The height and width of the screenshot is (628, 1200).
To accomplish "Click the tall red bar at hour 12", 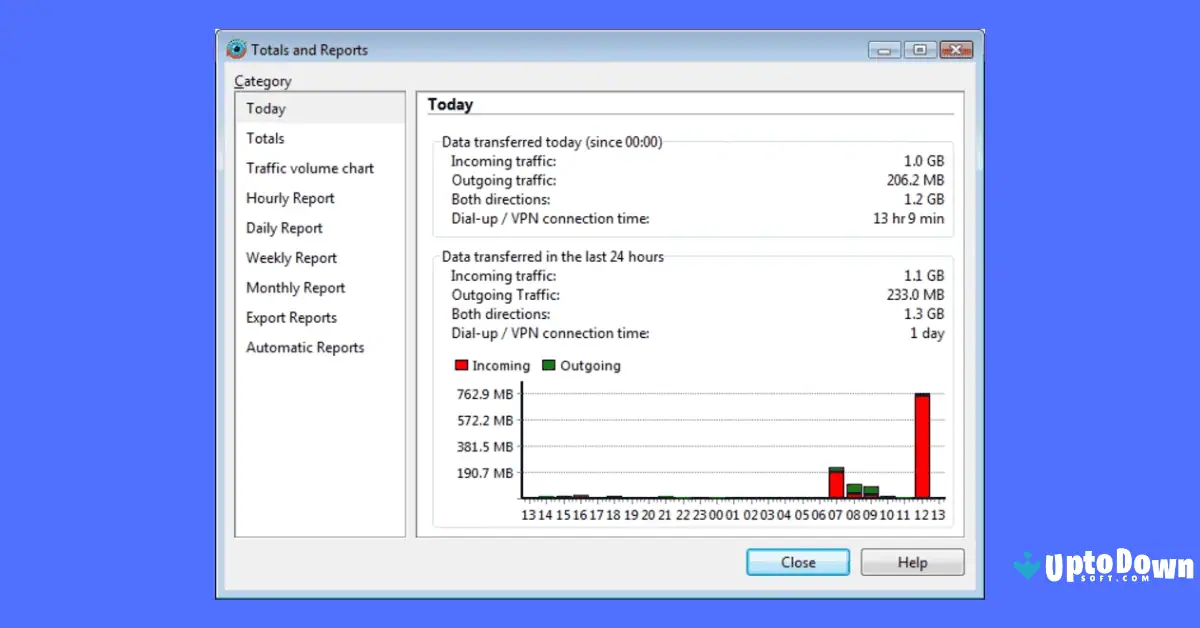I will click(x=923, y=445).
